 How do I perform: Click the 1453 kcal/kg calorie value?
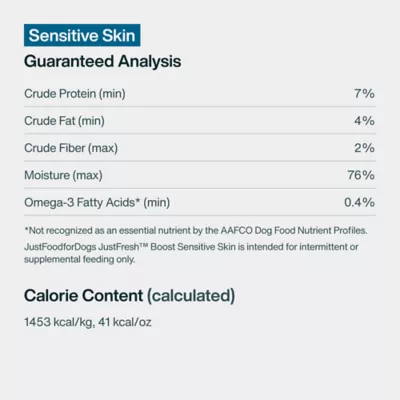[x=58, y=322]
